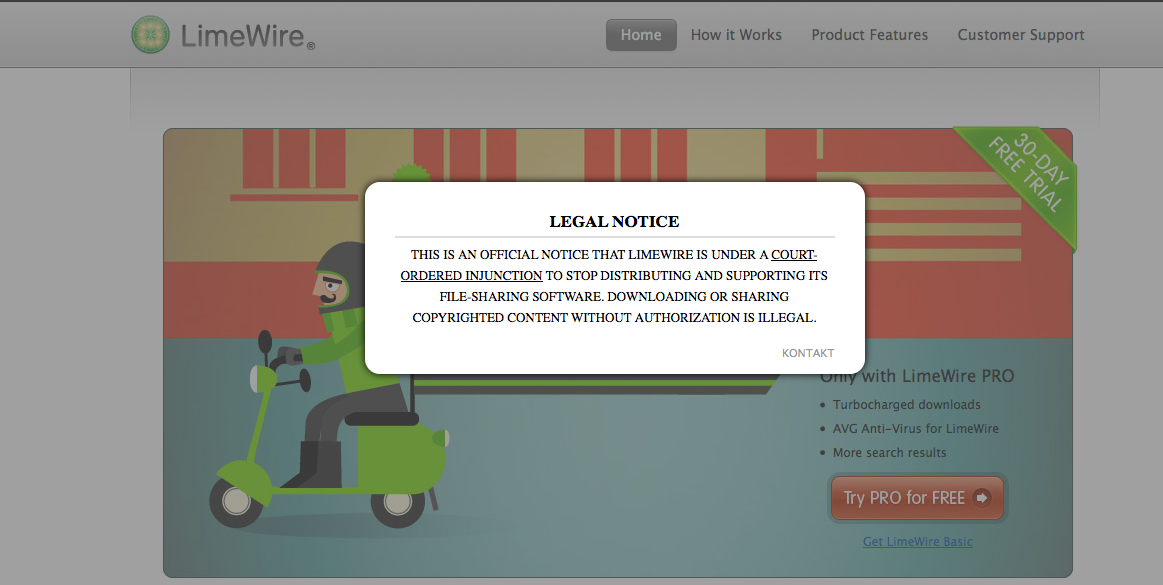Click the scooter rider illustration
Image resolution: width=1163 pixels, height=585 pixels.
click(330, 386)
